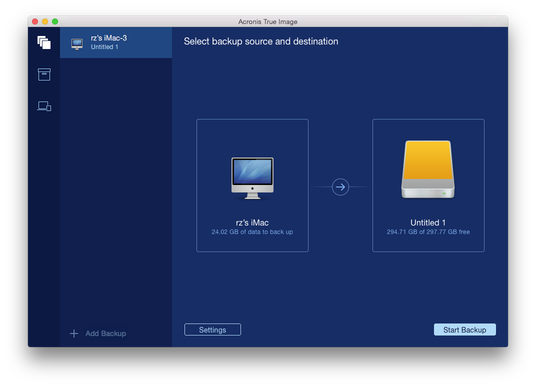
Task: Click '24.02 GB of data to back up' text
Action: coord(252,232)
